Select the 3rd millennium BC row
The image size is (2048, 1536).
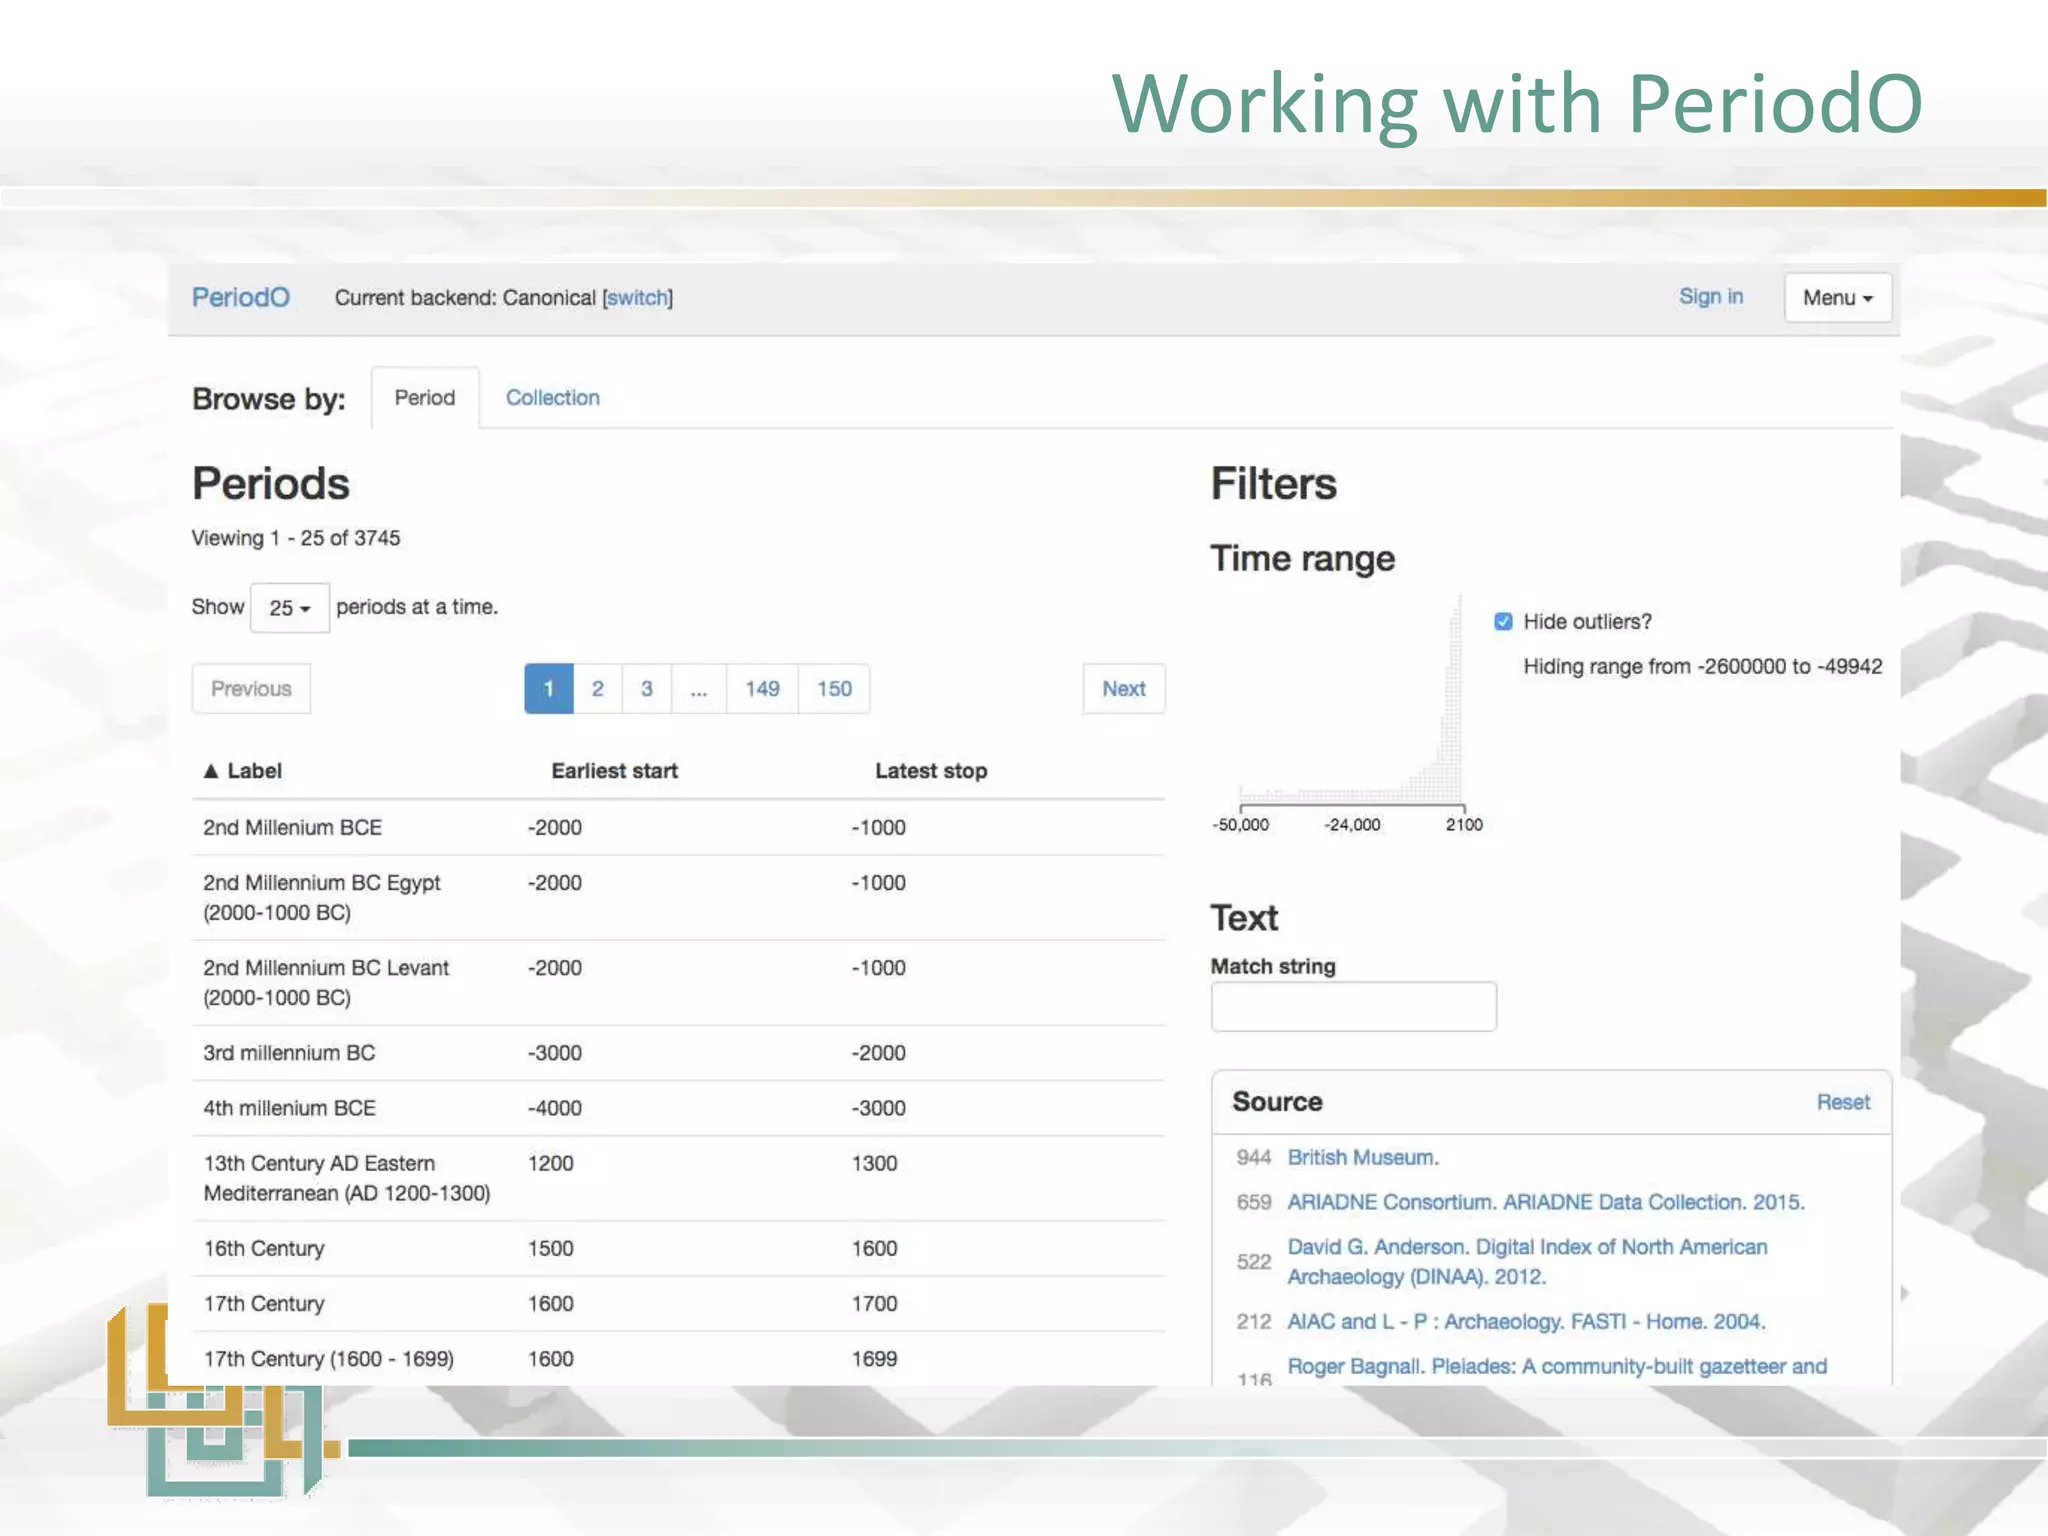[x=678, y=1052]
